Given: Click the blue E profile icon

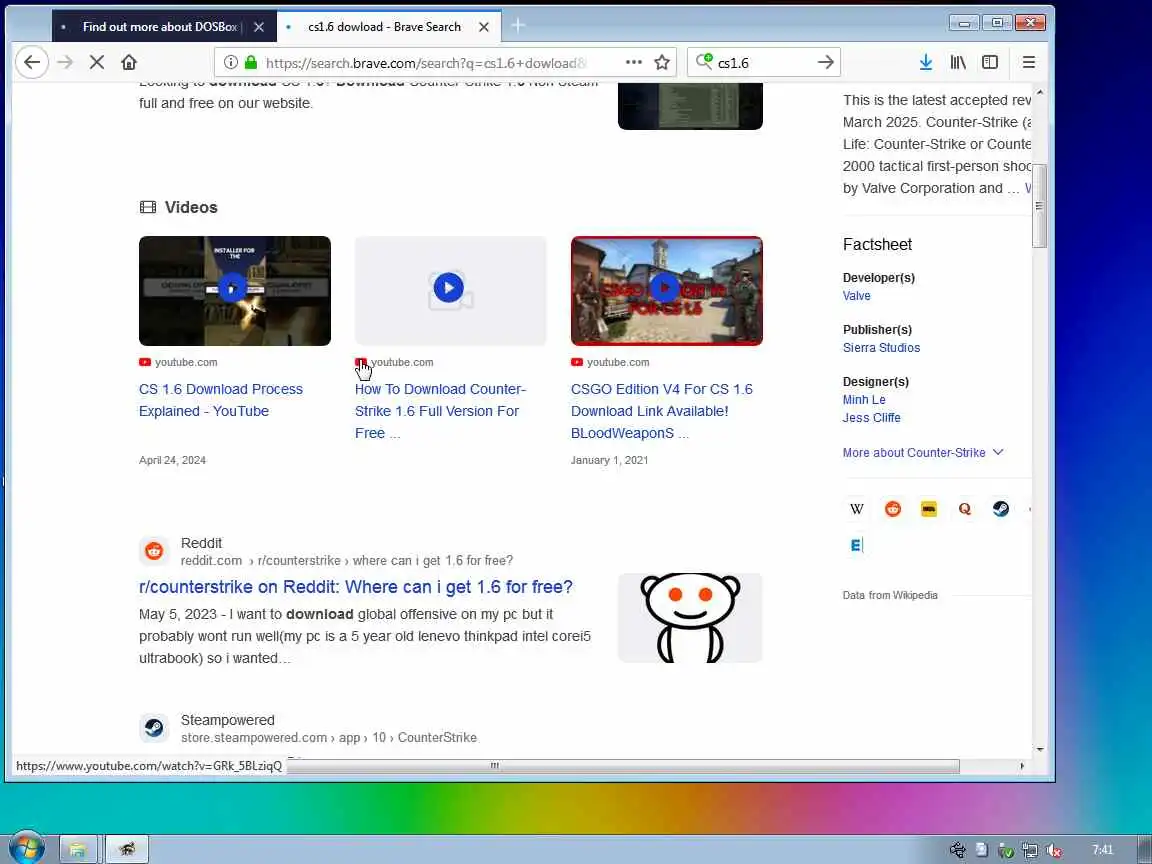Looking at the screenshot, I should click(857, 545).
